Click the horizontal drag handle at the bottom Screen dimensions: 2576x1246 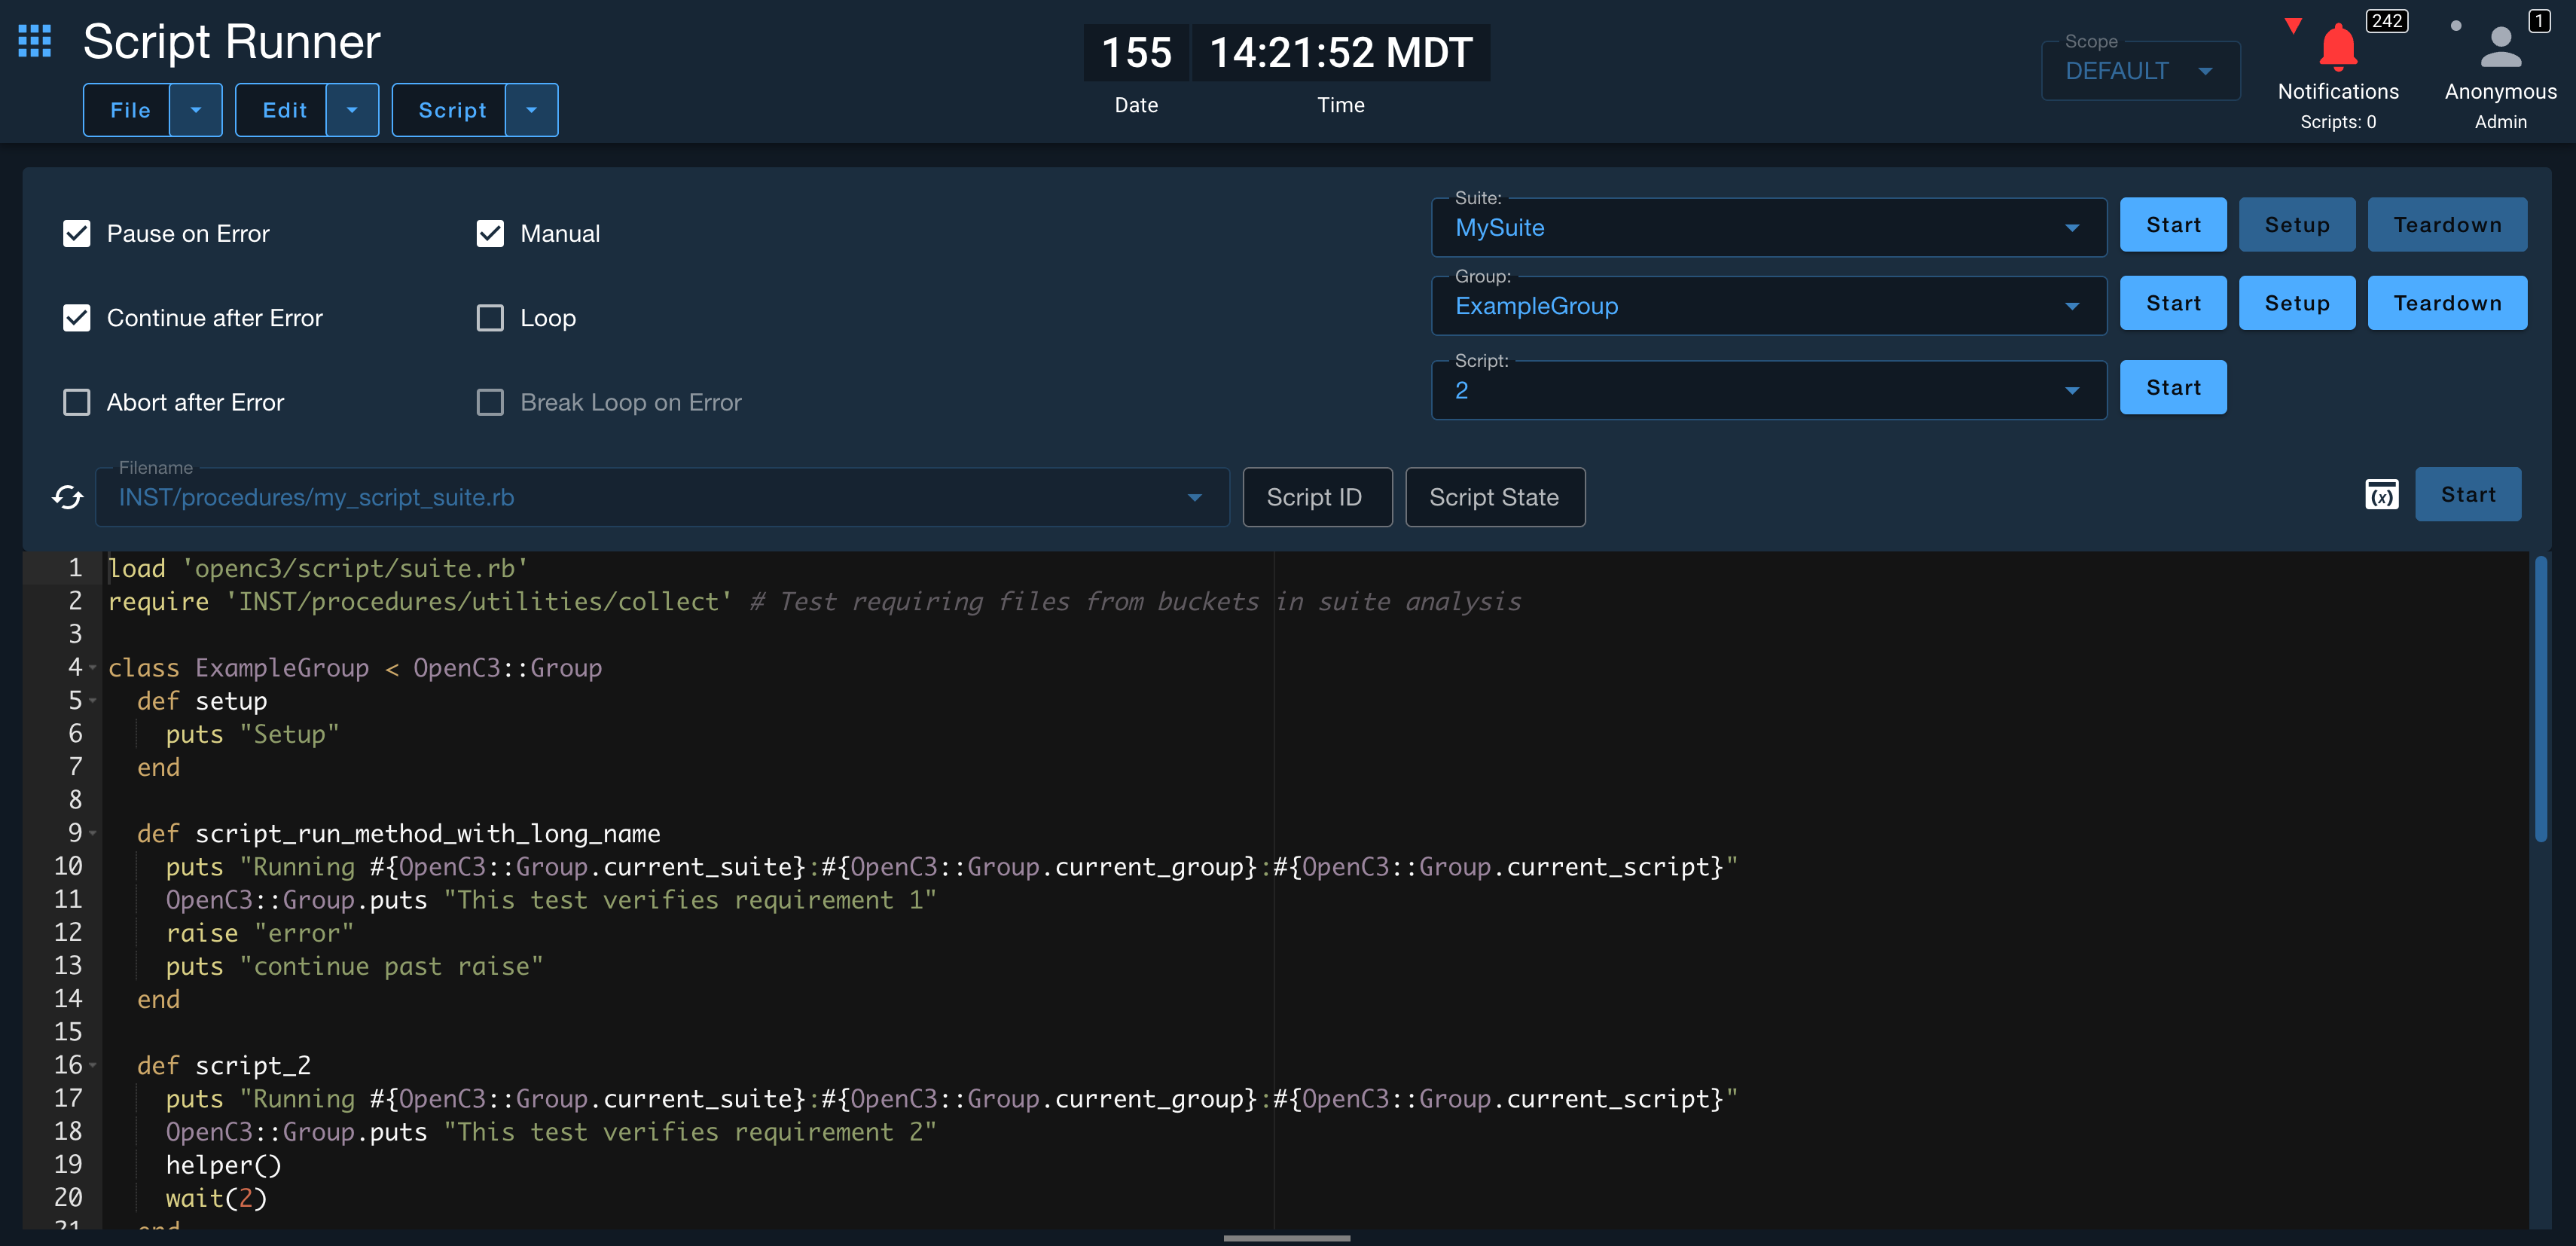click(1287, 1238)
